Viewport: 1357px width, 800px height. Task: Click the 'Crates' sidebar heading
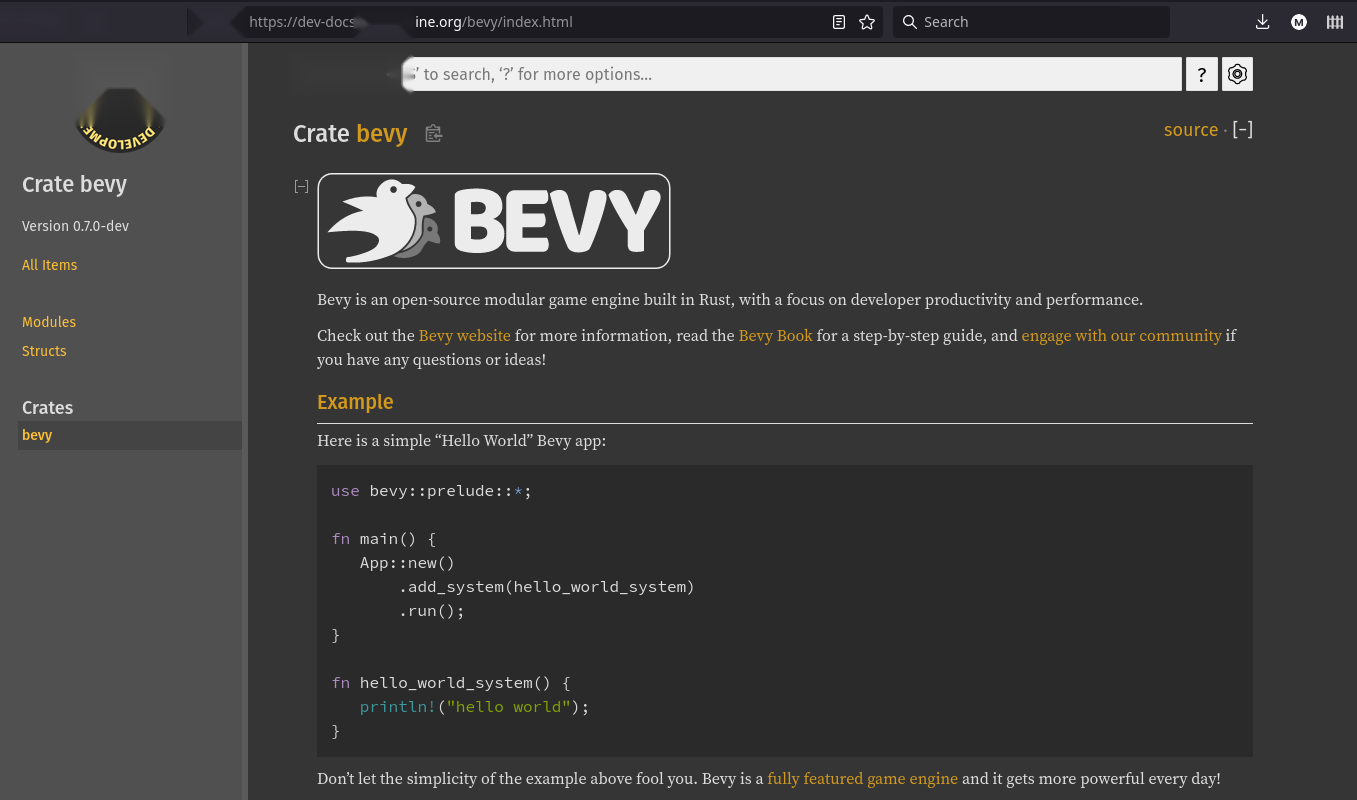click(x=48, y=408)
